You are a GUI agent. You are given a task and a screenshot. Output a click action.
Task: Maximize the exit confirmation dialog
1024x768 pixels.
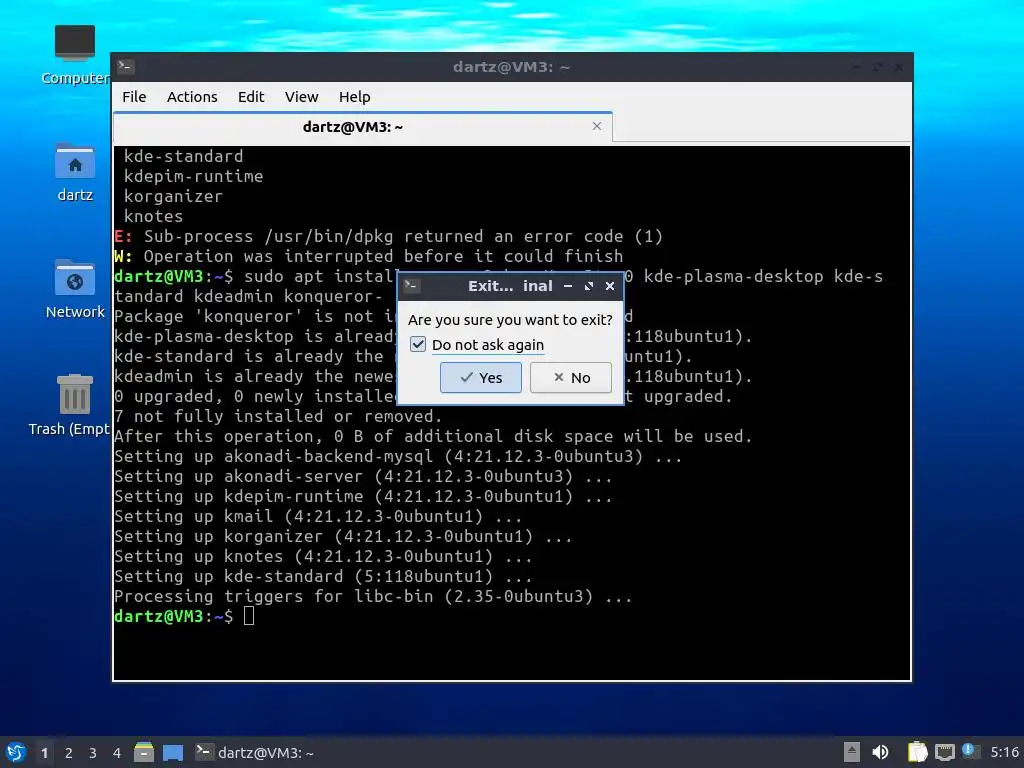tap(589, 286)
